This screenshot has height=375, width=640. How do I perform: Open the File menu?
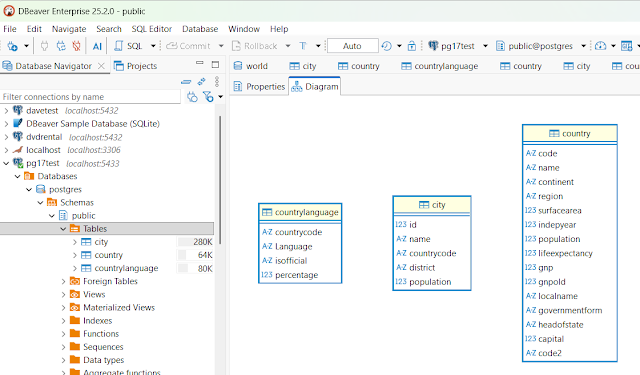[10, 29]
